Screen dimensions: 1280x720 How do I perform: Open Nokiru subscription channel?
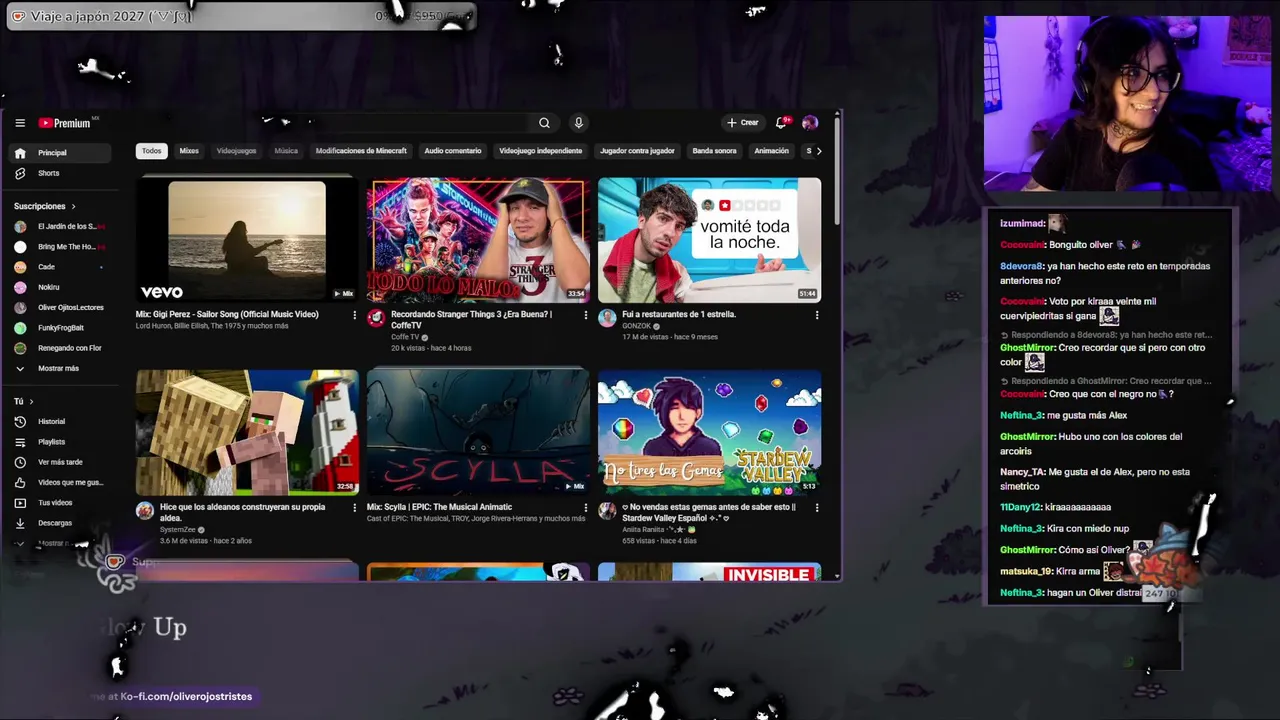tap(62, 287)
